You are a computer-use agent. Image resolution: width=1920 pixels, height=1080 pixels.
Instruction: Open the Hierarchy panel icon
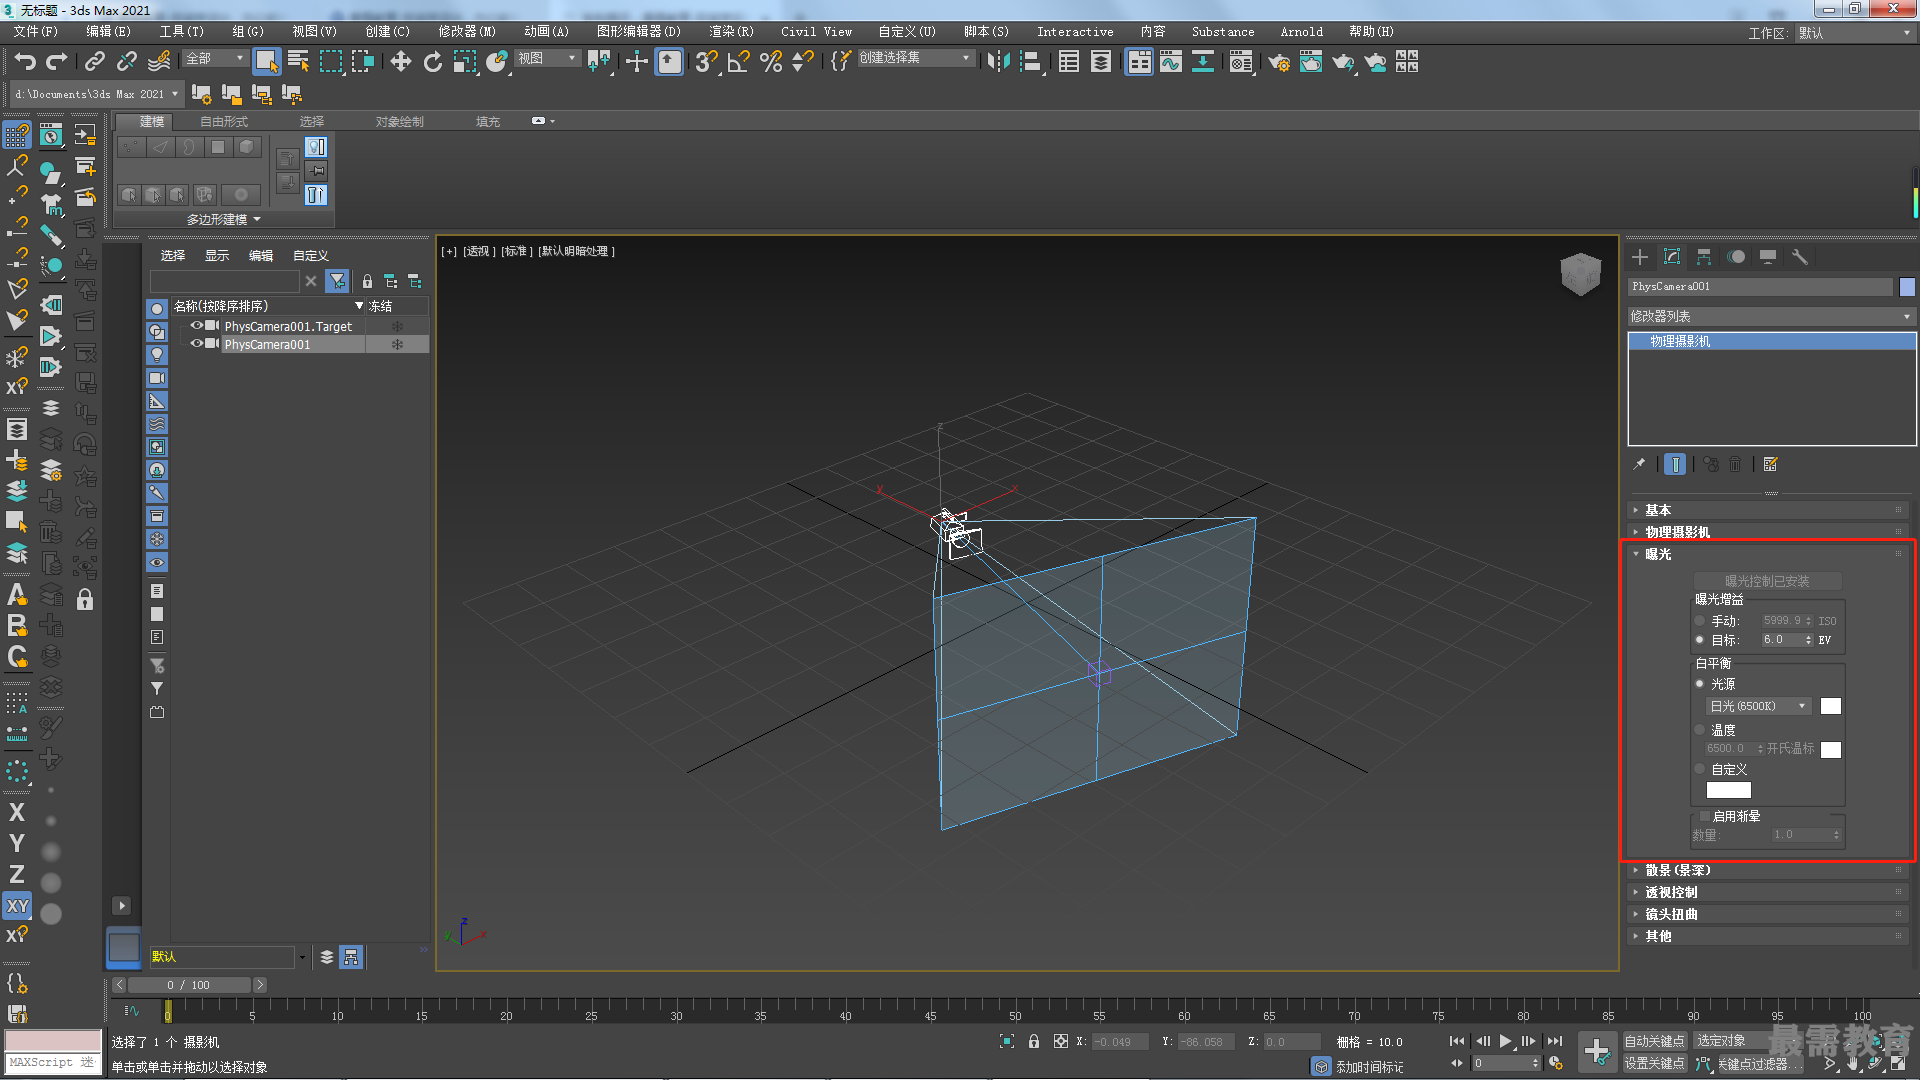click(x=1704, y=257)
